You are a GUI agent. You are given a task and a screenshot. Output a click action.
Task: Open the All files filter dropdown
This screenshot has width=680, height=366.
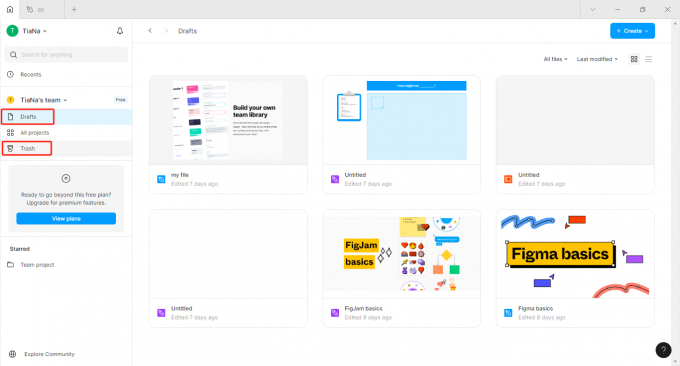[556, 59]
